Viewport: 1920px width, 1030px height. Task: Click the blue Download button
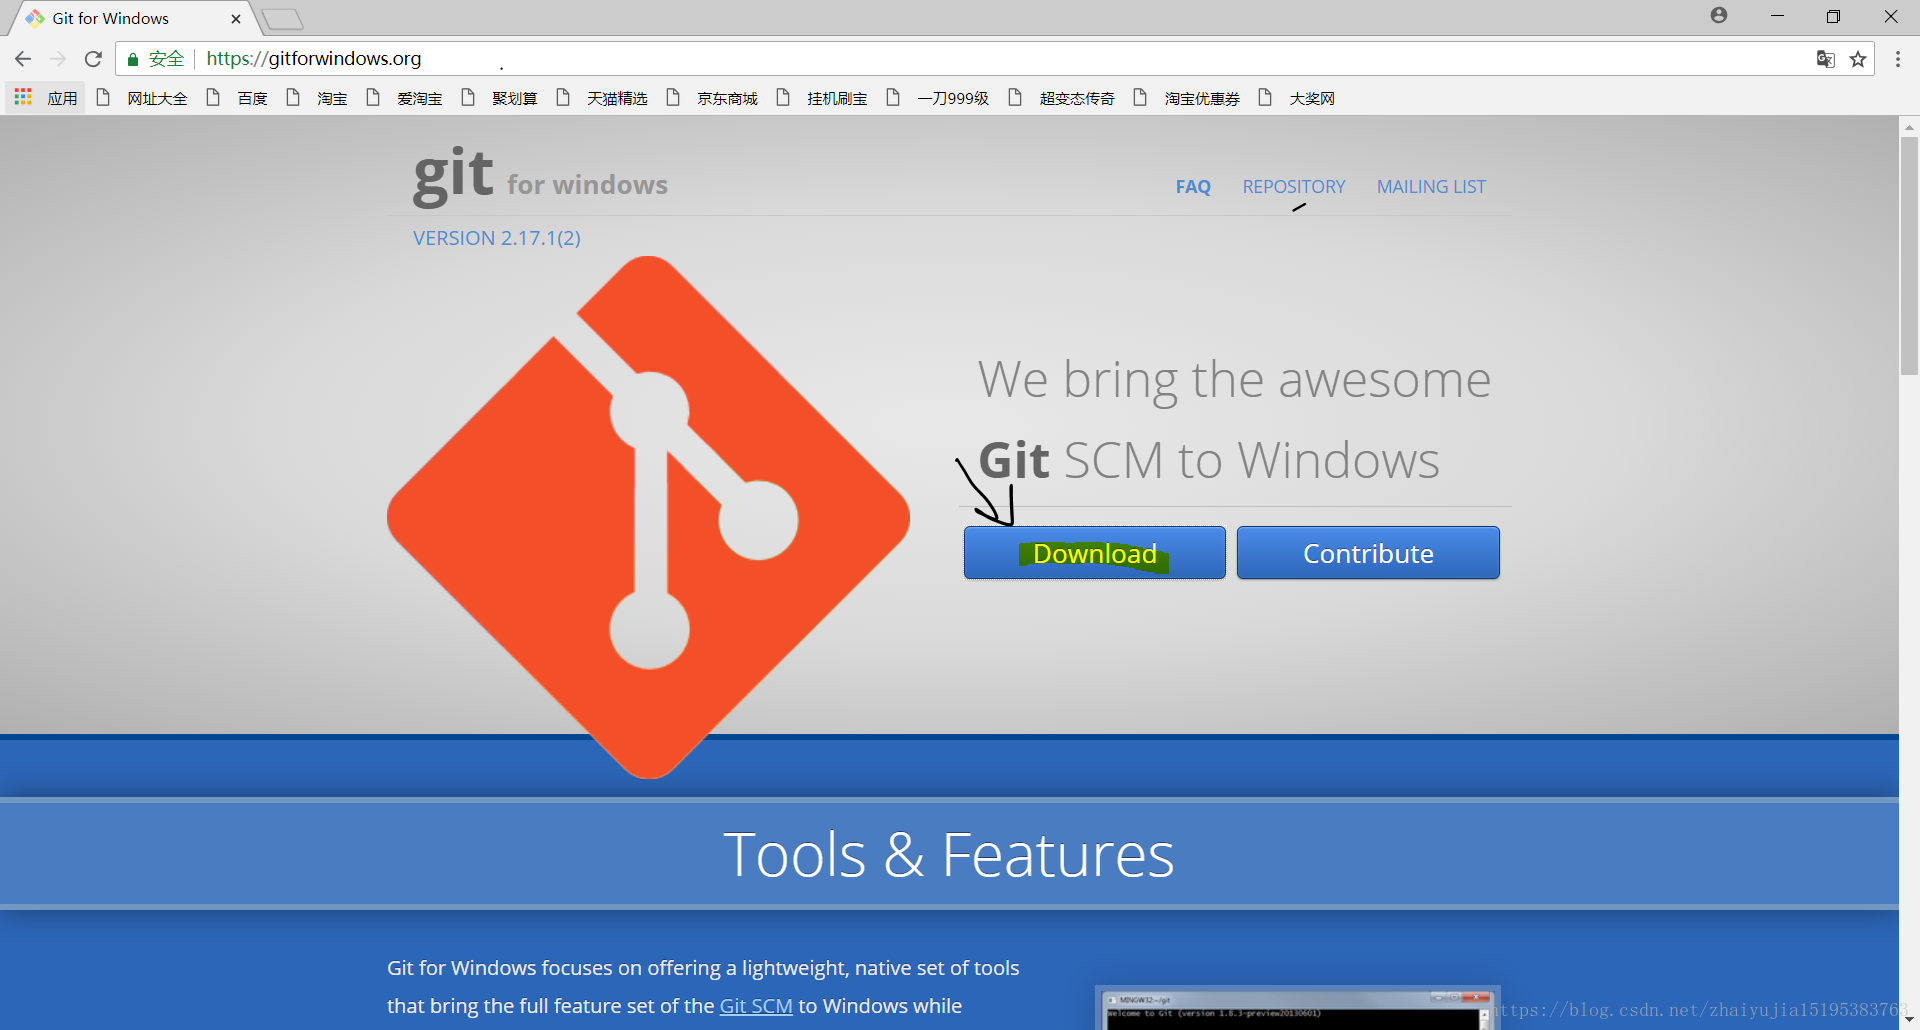(1094, 553)
